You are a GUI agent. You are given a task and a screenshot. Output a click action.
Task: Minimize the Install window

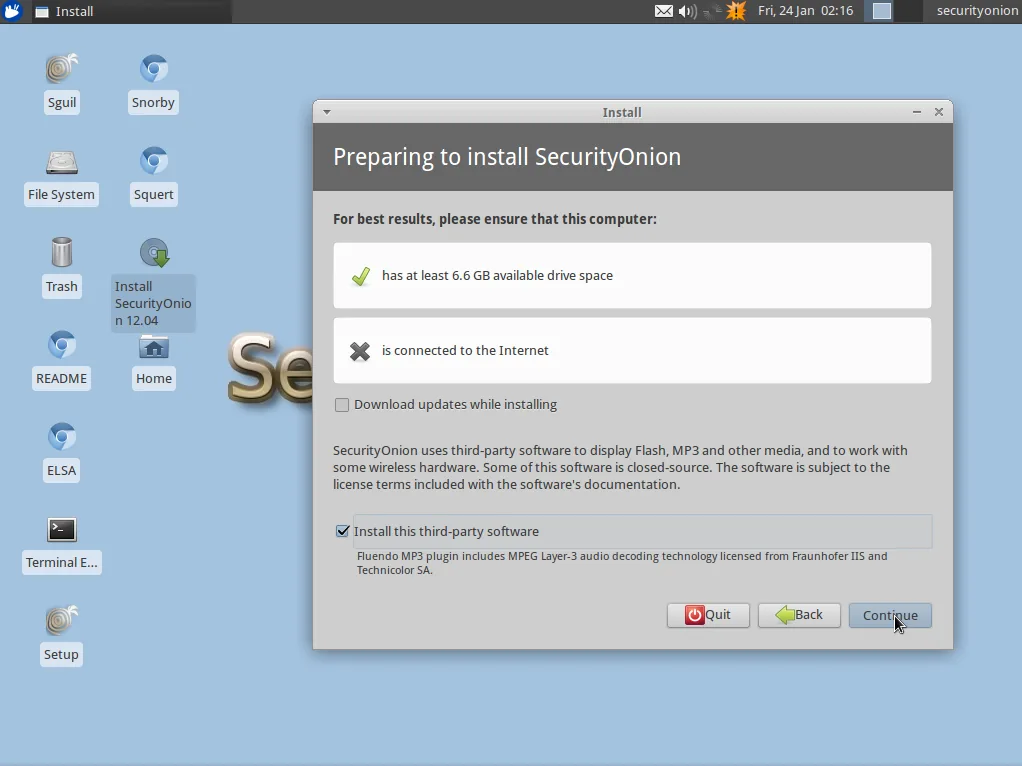click(x=916, y=112)
